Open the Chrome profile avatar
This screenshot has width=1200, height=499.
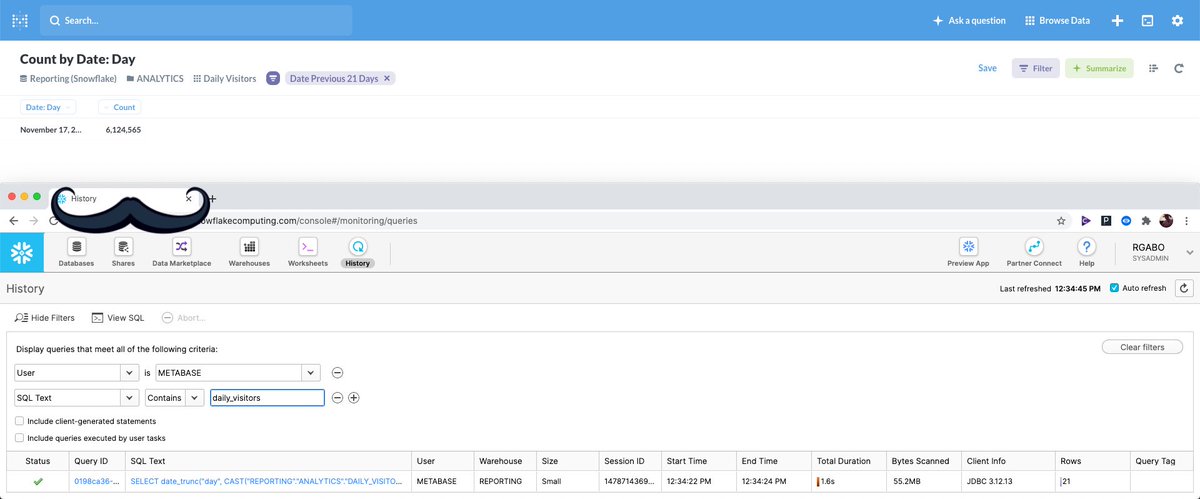point(1166,220)
